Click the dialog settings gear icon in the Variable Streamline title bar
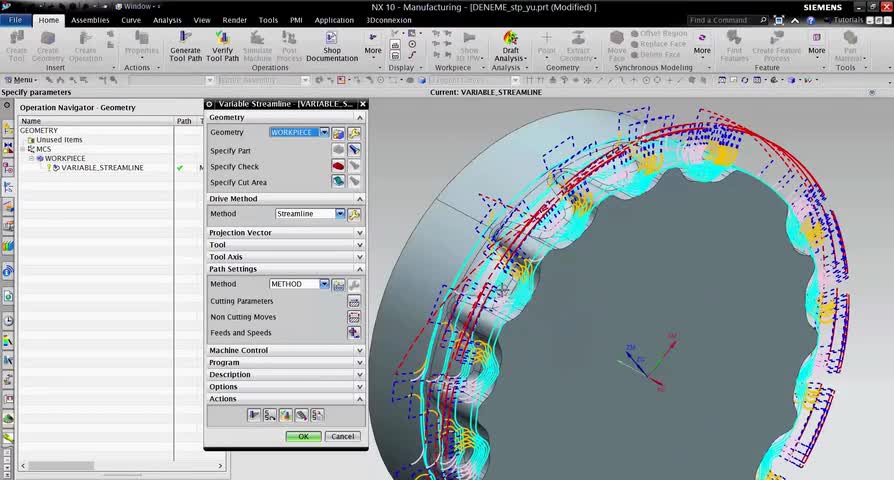 210,104
